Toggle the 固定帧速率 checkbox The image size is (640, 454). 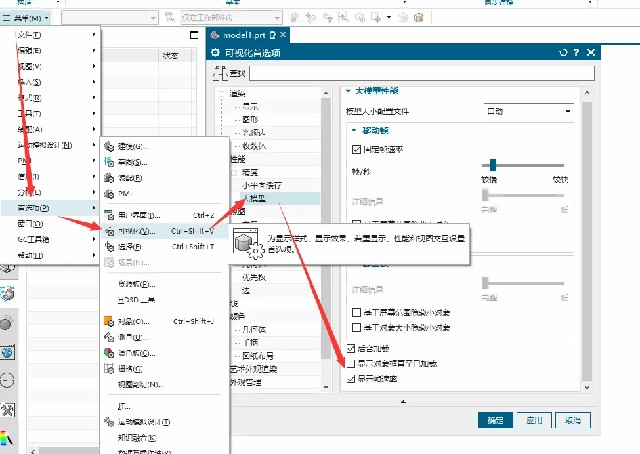point(357,149)
